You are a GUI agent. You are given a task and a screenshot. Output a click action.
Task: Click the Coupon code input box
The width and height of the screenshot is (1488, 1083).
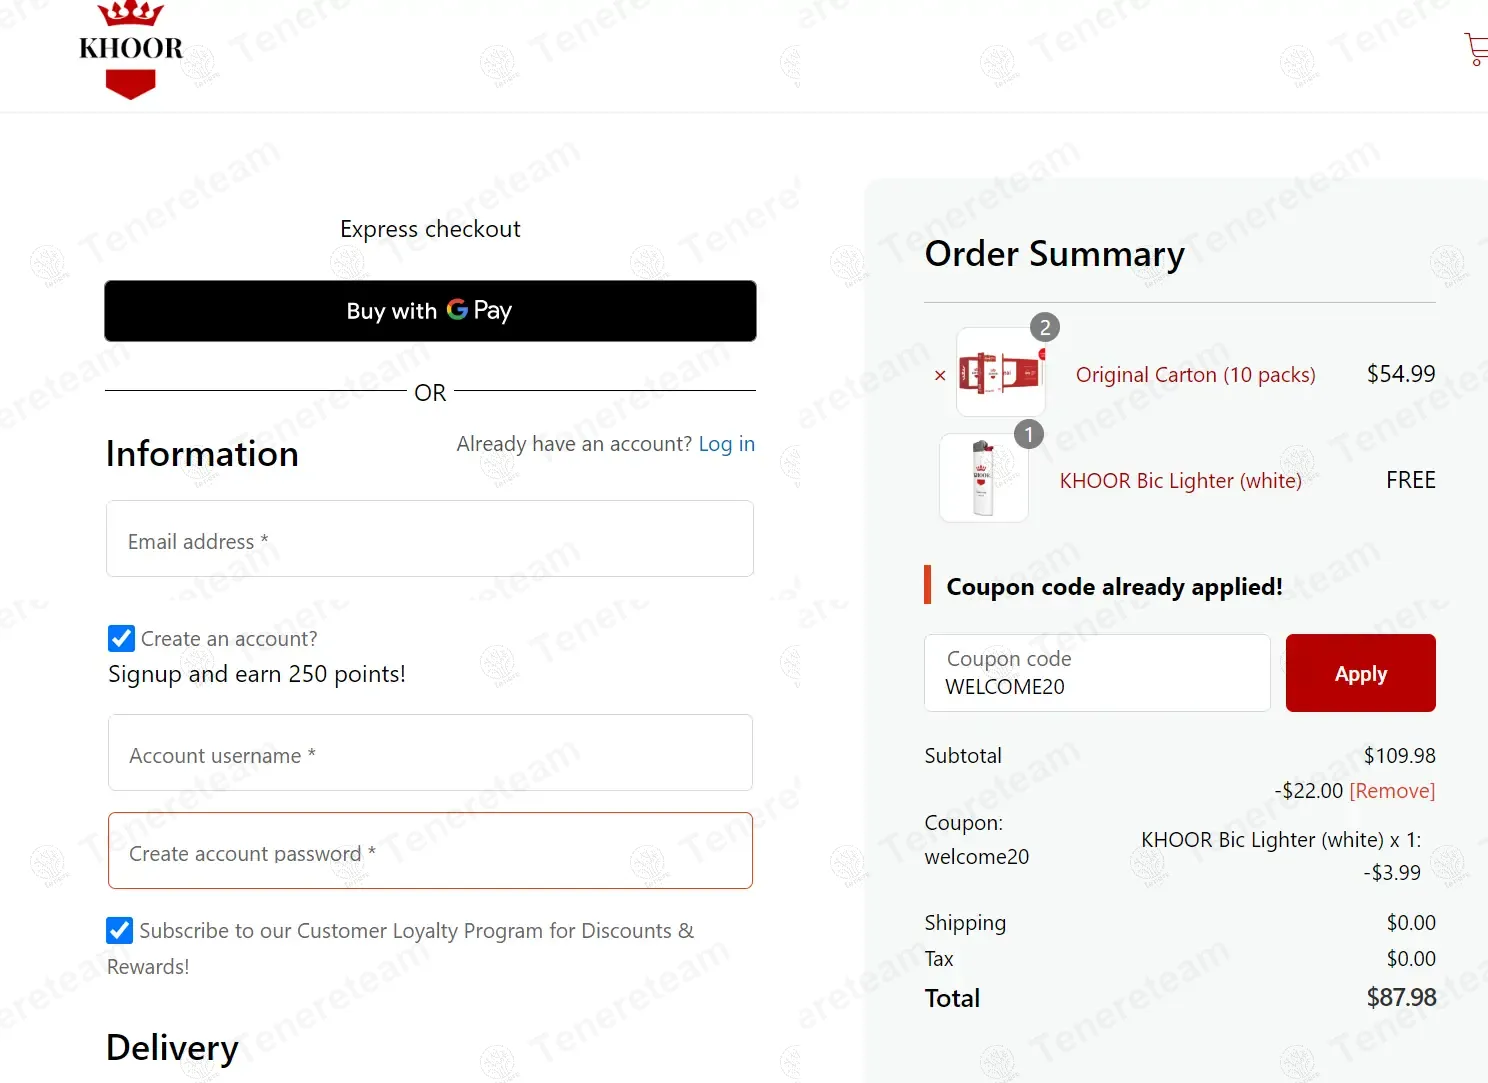pyautogui.click(x=1097, y=673)
